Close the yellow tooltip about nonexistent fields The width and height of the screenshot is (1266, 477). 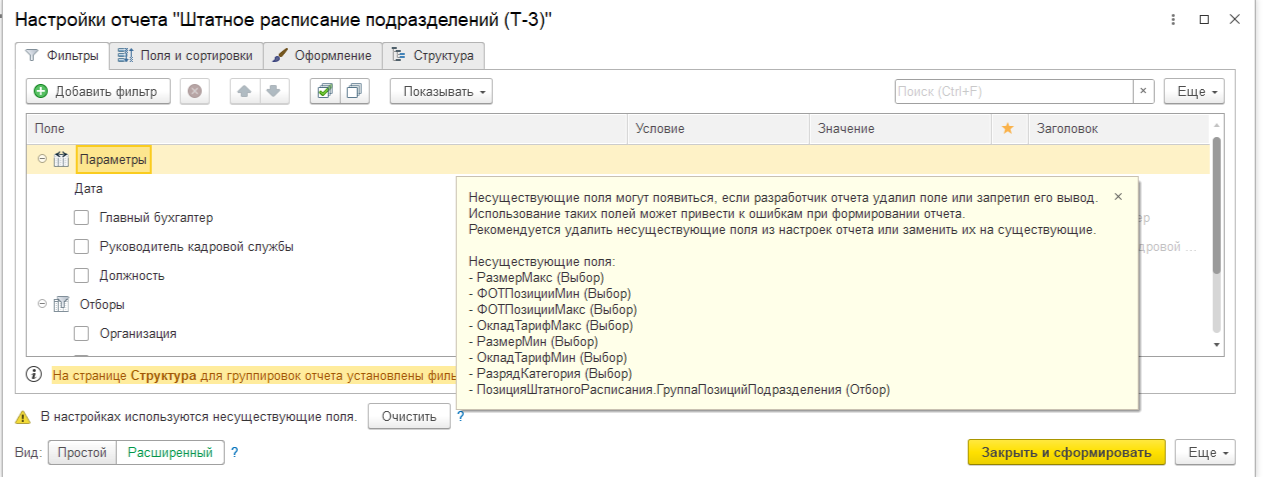click(x=1118, y=197)
